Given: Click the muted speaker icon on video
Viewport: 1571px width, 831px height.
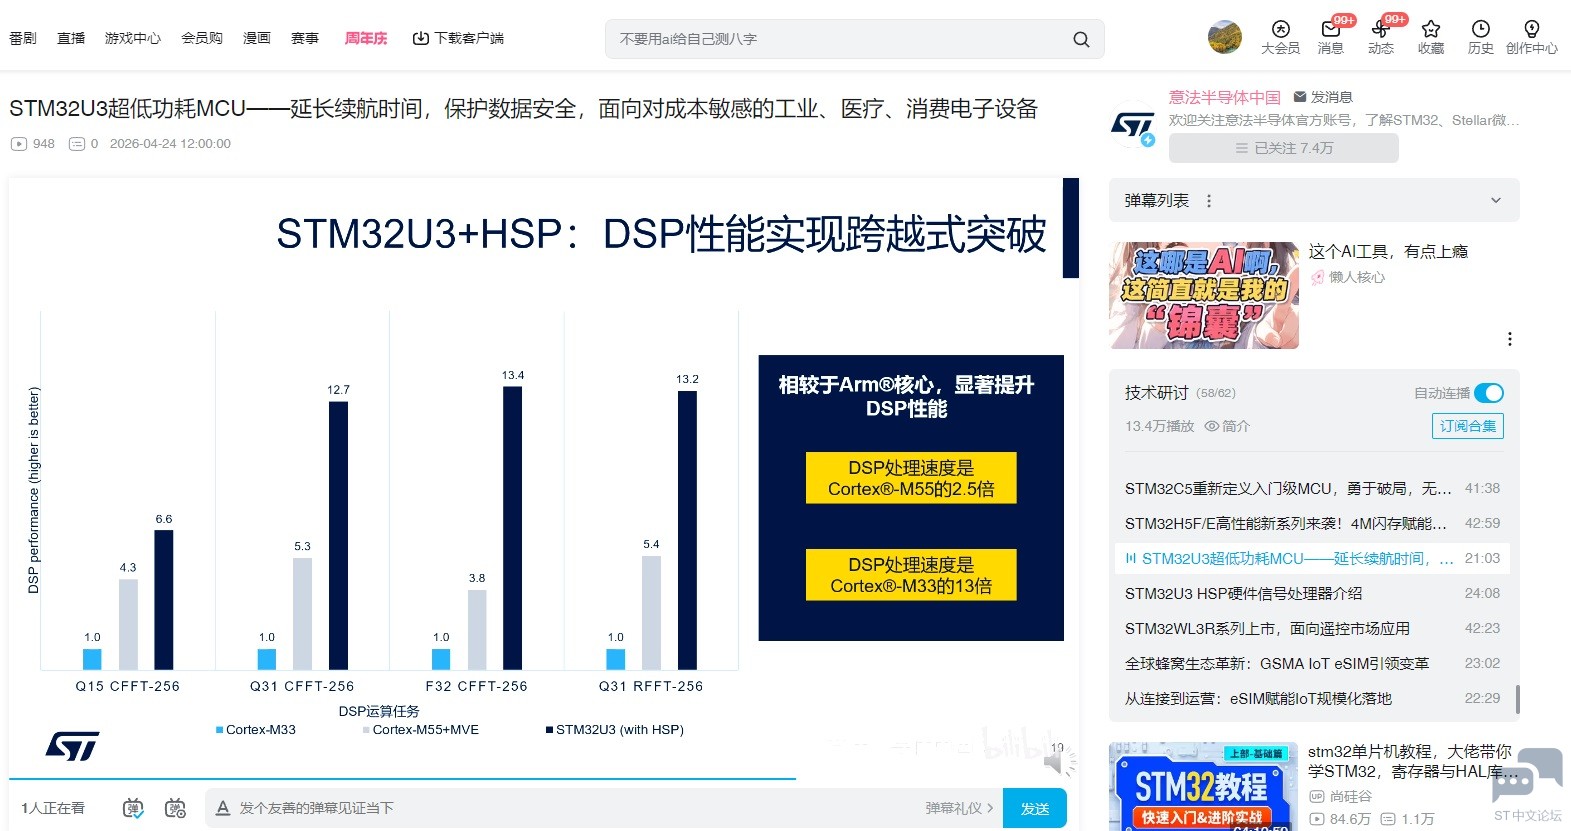Looking at the screenshot, I should point(1058,763).
